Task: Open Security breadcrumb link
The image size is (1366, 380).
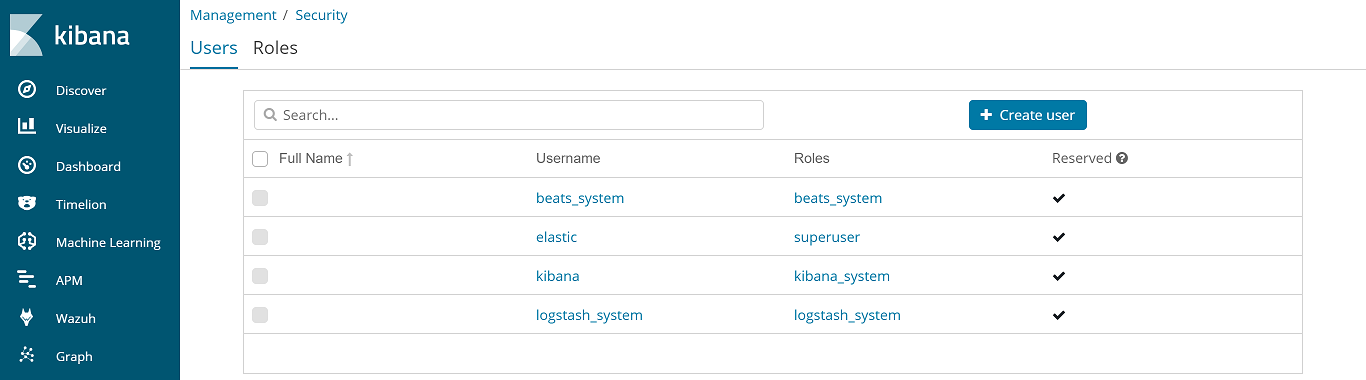Action: [321, 15]
